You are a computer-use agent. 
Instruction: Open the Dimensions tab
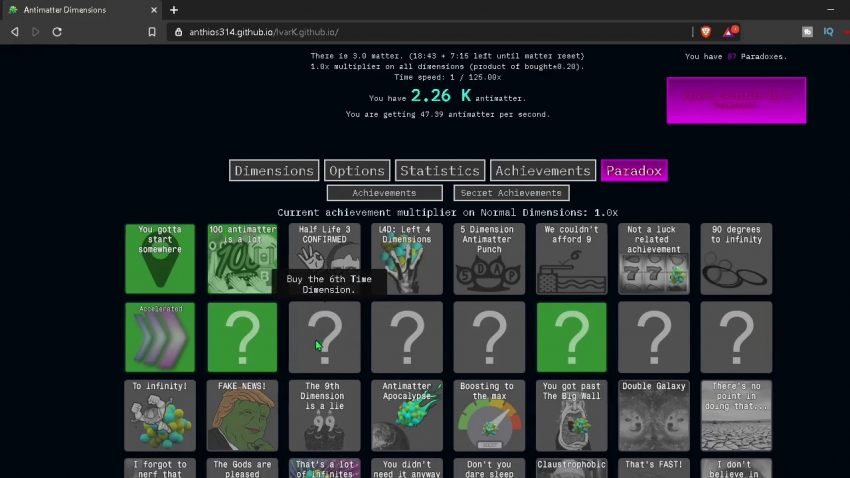(x=274, y=171)
